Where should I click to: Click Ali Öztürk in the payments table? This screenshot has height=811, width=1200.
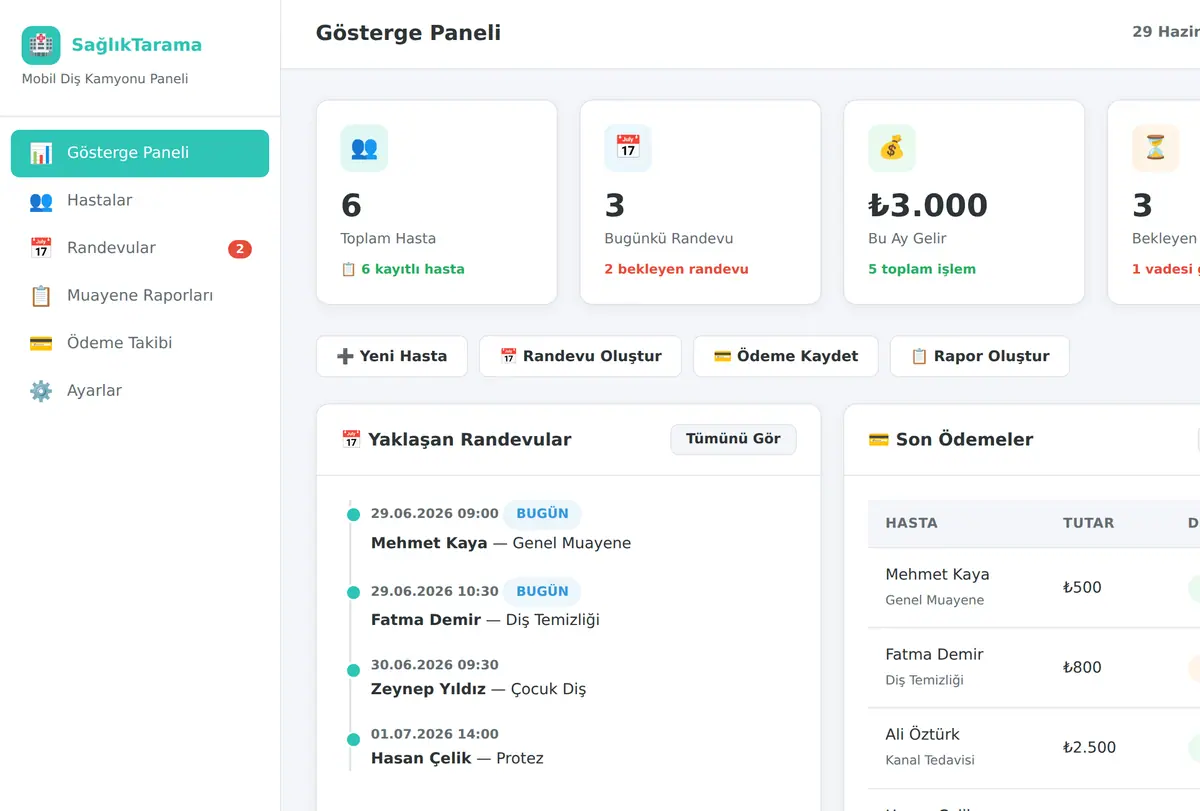(x=922, y=734)
